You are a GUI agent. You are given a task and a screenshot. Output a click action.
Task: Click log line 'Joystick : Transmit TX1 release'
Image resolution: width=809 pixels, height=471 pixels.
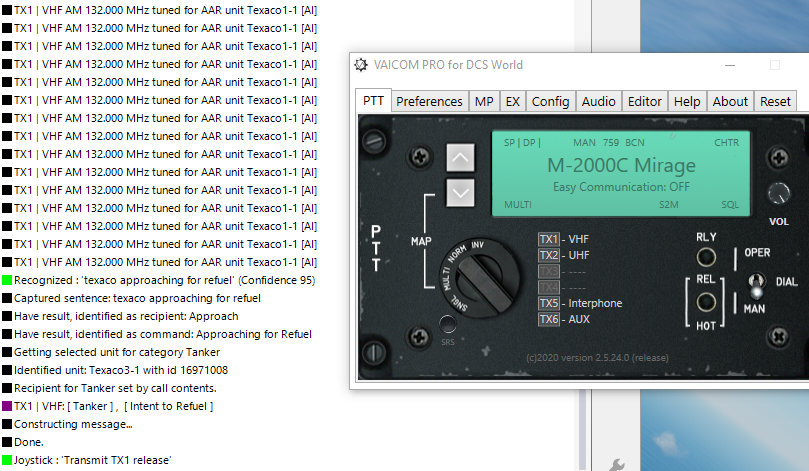pyautogui.click(x=92, y=460)
